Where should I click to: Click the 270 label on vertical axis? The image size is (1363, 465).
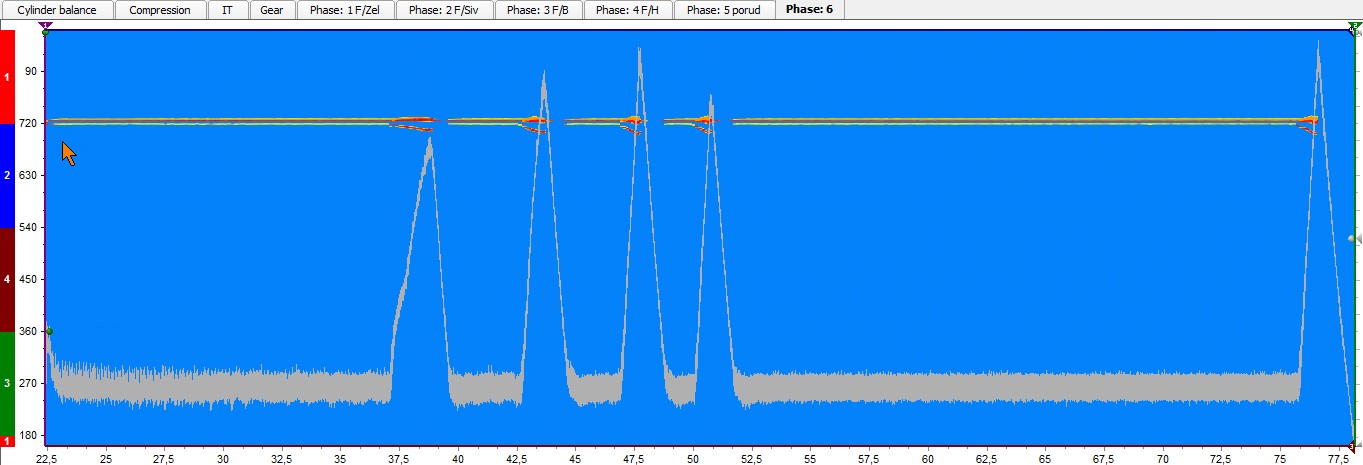click(x=27, y=383)
